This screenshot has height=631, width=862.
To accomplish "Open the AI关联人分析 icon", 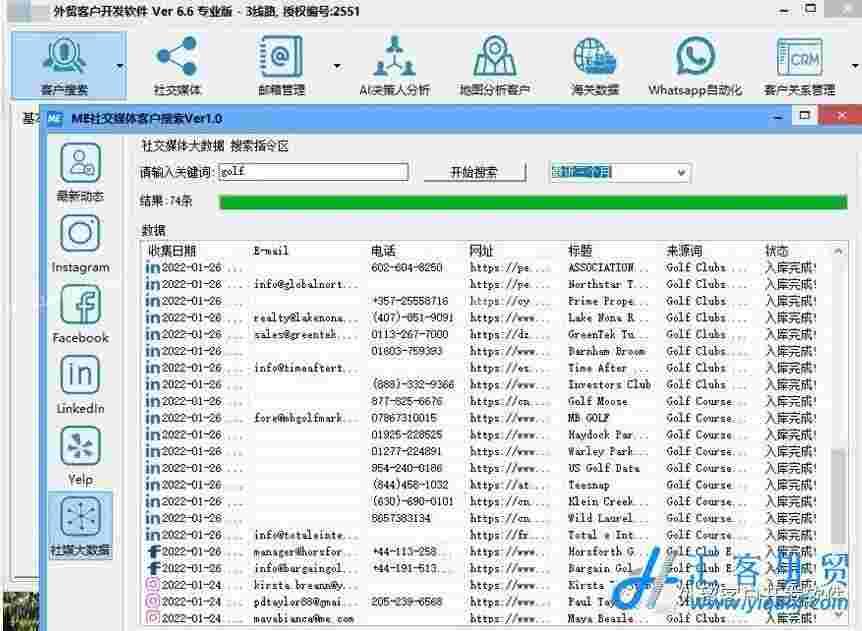I will 394,65.
